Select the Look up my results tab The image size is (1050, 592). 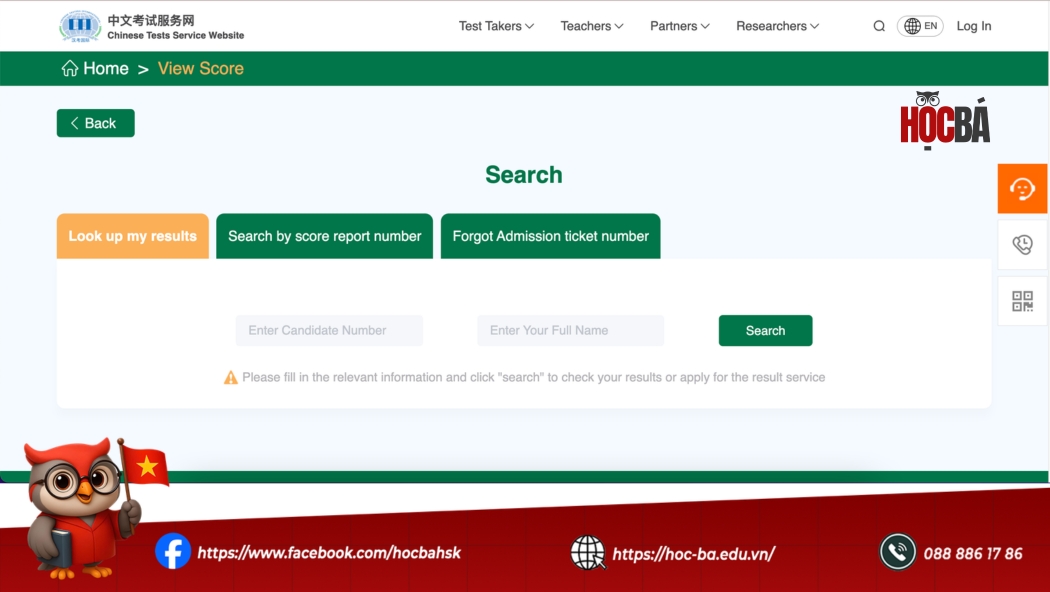point(133,236)
